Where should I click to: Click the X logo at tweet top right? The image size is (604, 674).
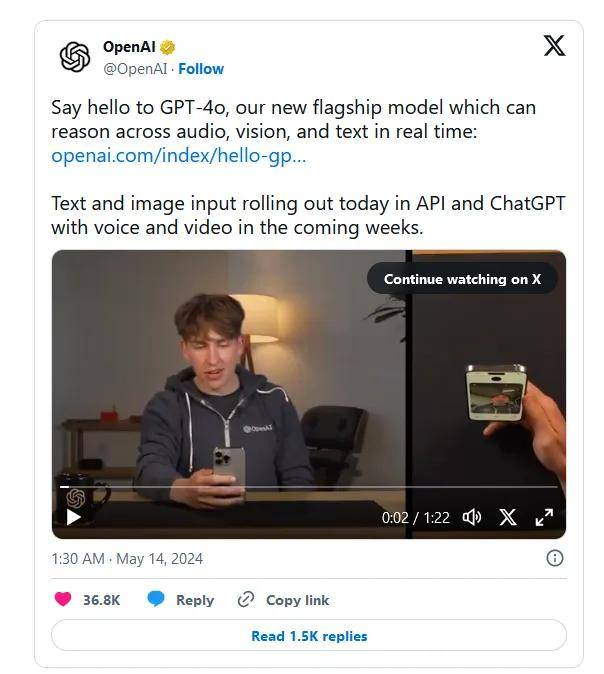pyautogui.click(x=554, y=46)
